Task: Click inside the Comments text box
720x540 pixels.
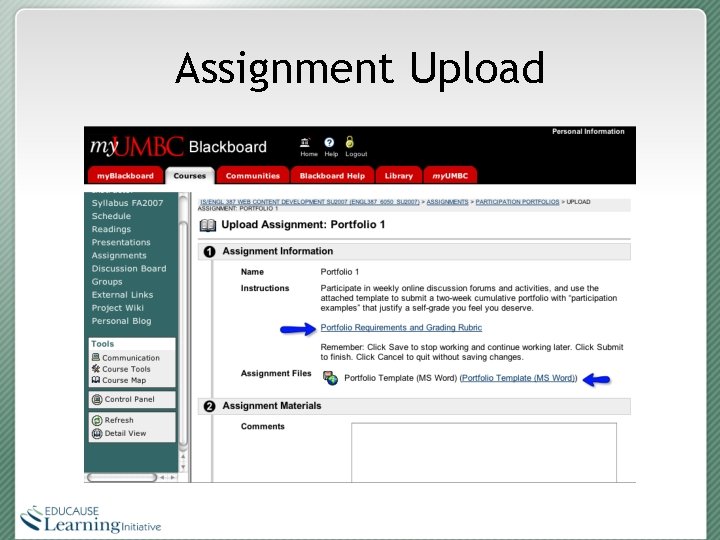Action: point(484,452)
